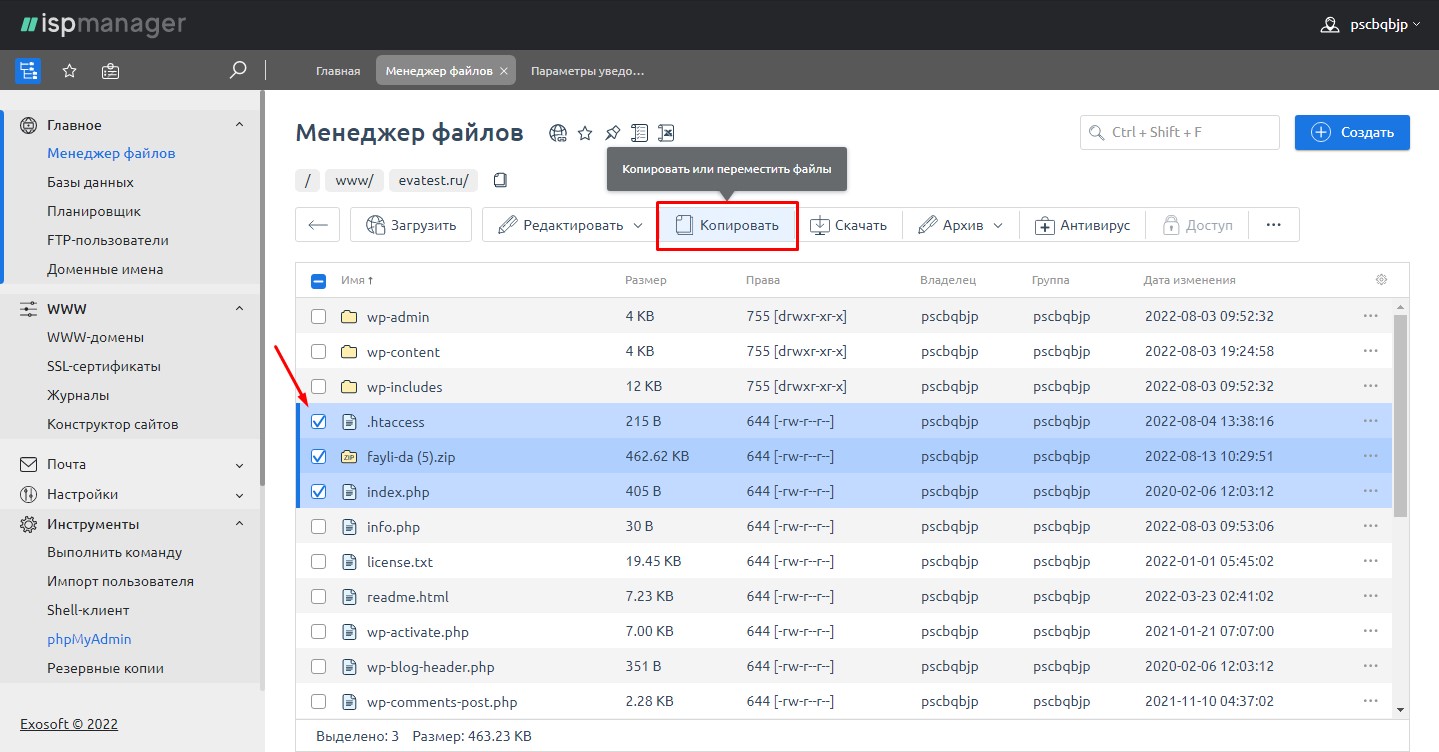Open Базы данных in sidebar

[90, 182]
